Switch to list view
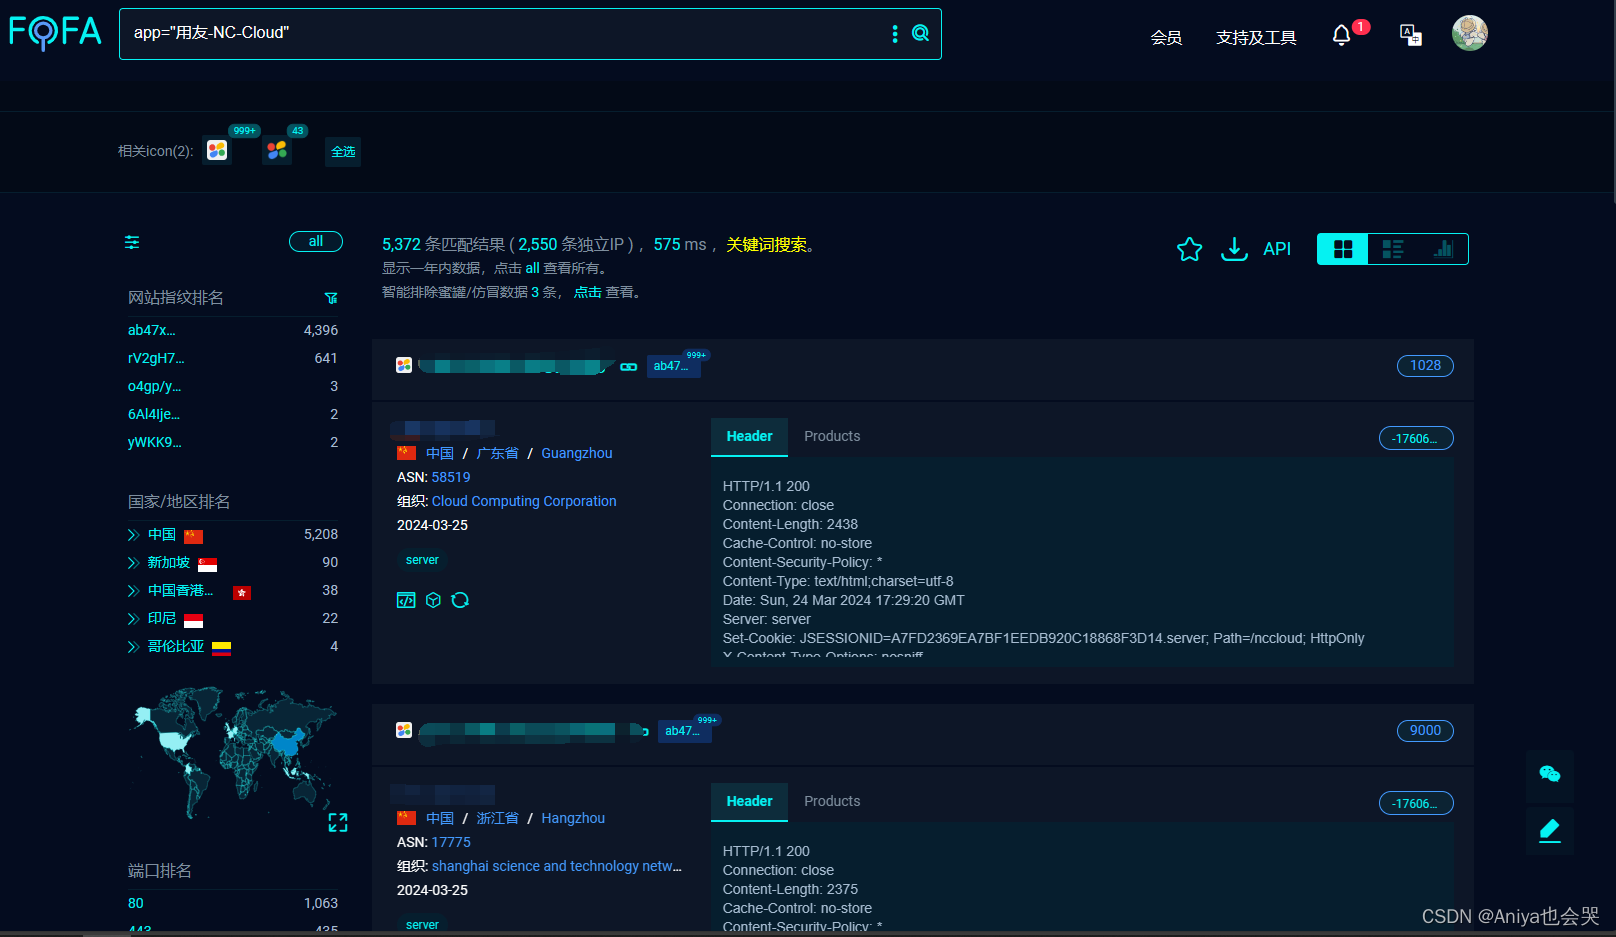The width and height of the screenshot is (1616, 937). tap(1393, 249)
